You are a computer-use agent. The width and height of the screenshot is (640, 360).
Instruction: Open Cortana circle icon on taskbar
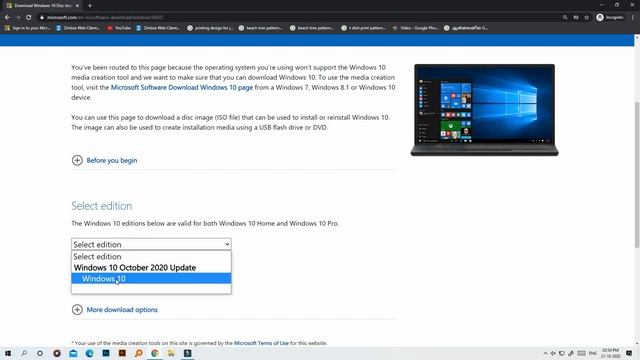[x=40, y=353]
